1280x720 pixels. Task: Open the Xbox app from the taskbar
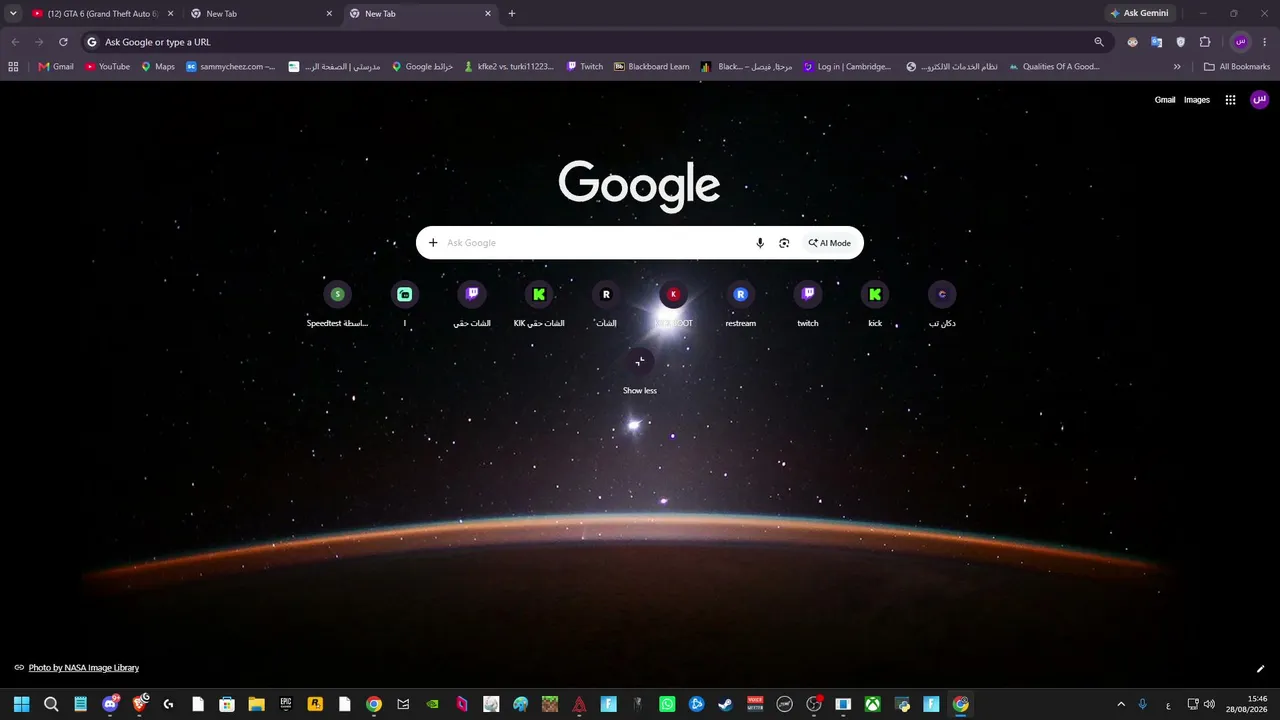pos(872,704)
